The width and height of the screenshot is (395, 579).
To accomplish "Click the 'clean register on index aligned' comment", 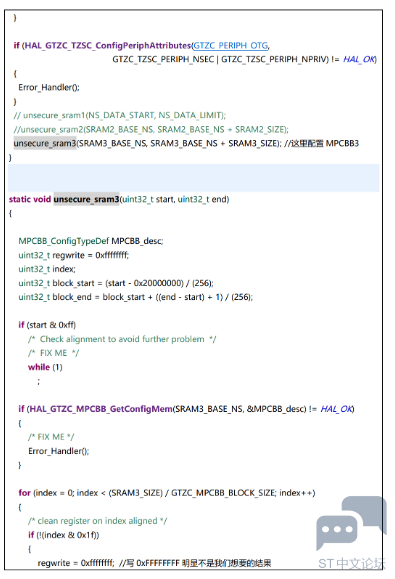I will click(x=97, y=521).
